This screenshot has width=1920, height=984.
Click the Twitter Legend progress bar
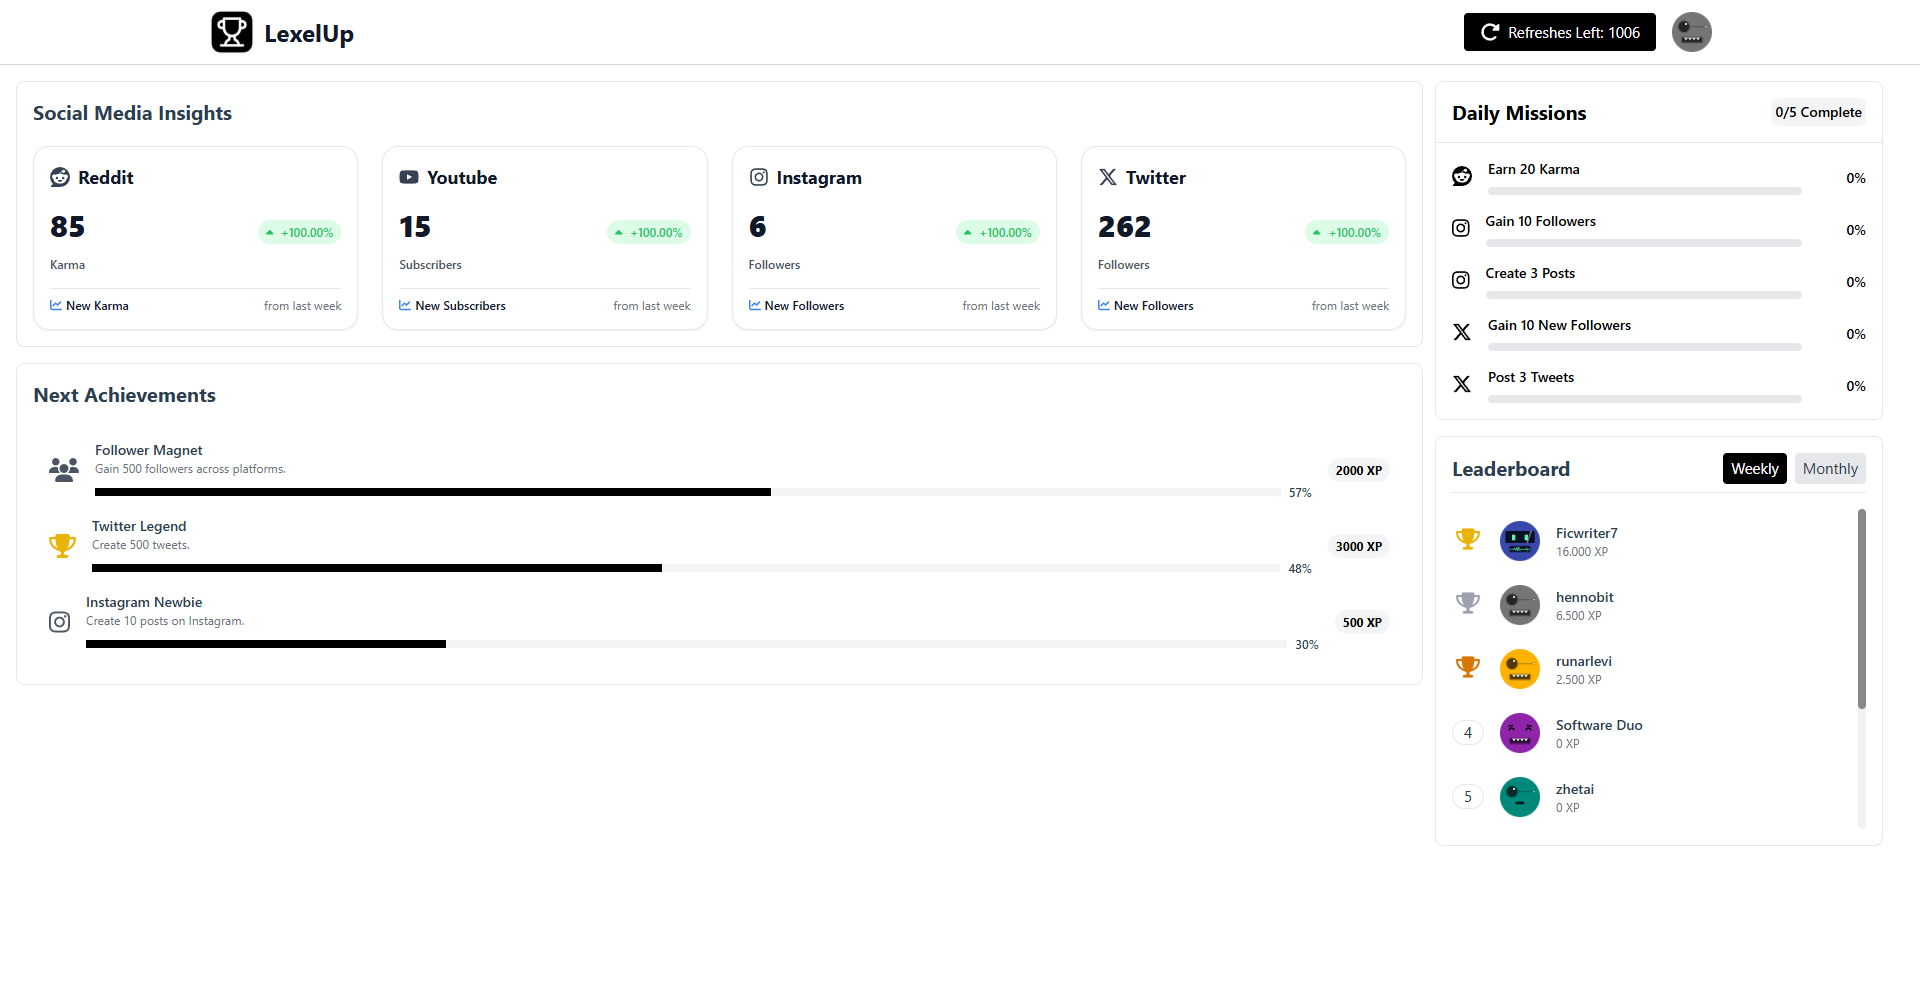686,568
